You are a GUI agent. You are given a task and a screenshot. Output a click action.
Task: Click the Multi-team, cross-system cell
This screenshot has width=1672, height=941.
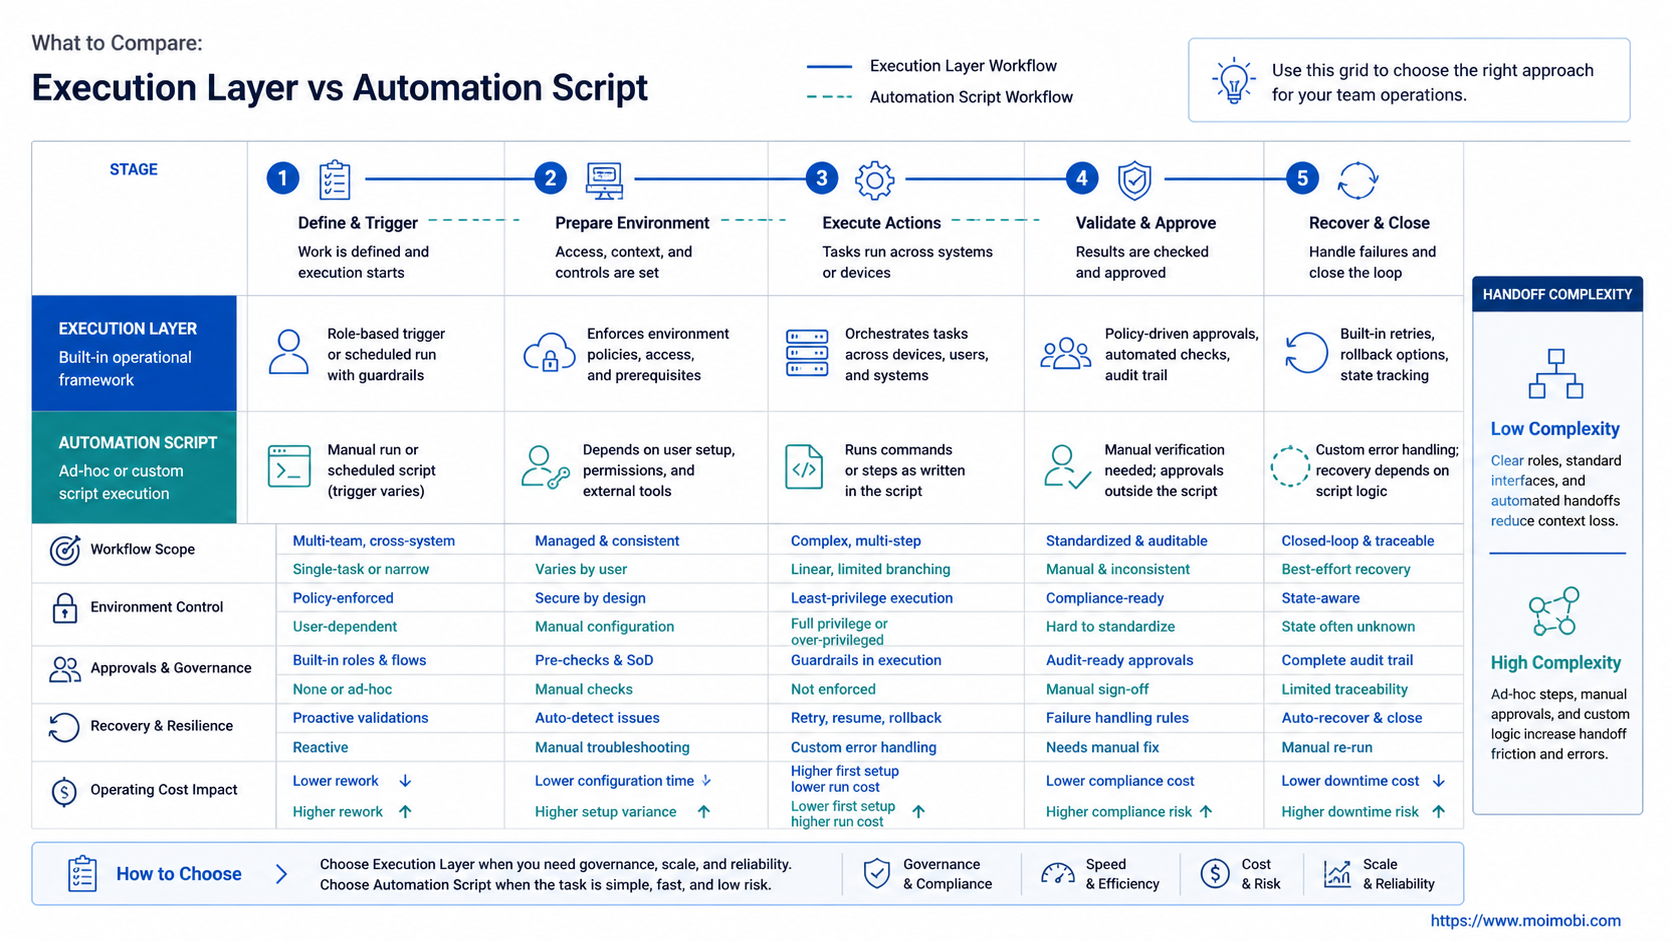click(x=373, y=541)
